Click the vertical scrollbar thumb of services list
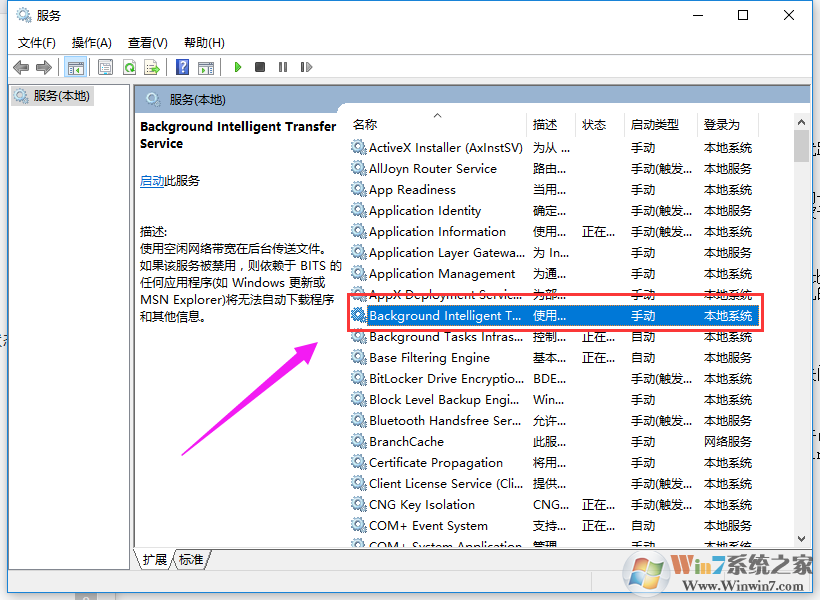Image resolution: width=820 pixels, height=600 pixels. click(x=801, y=146)
